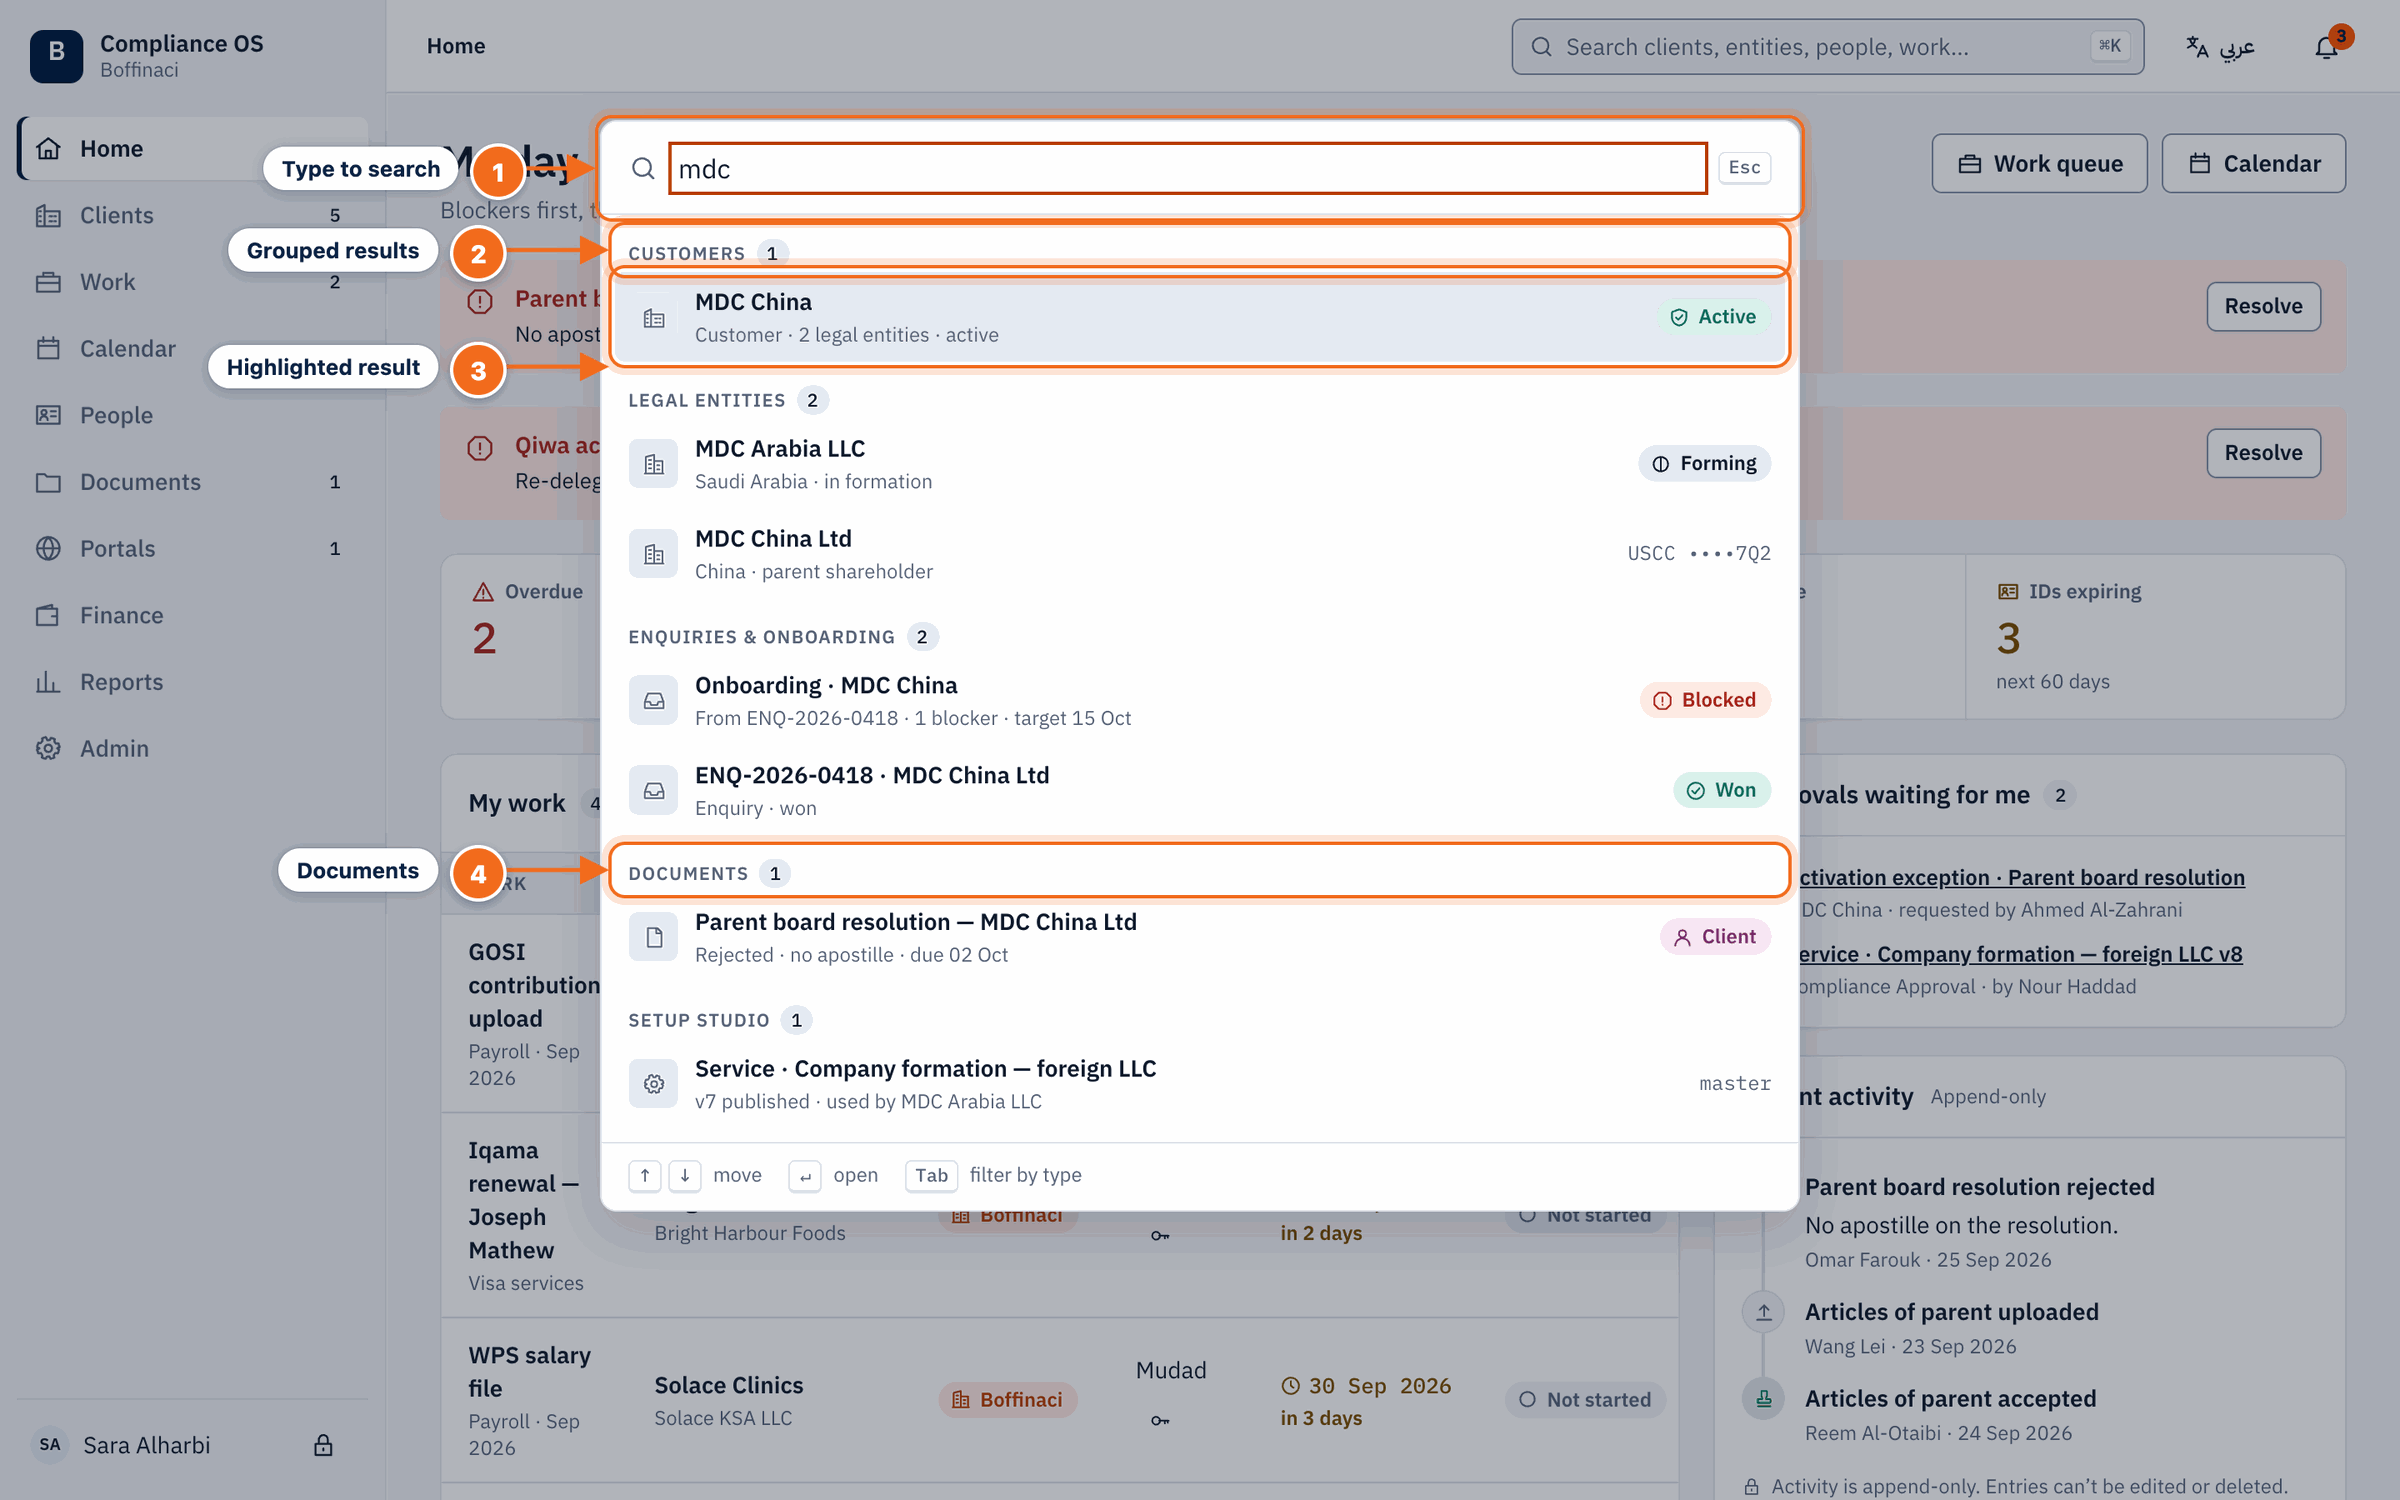This screenshot has width=2400, height=1500.
Task: Click the up arrow key hint
Action: point(644,1175)
